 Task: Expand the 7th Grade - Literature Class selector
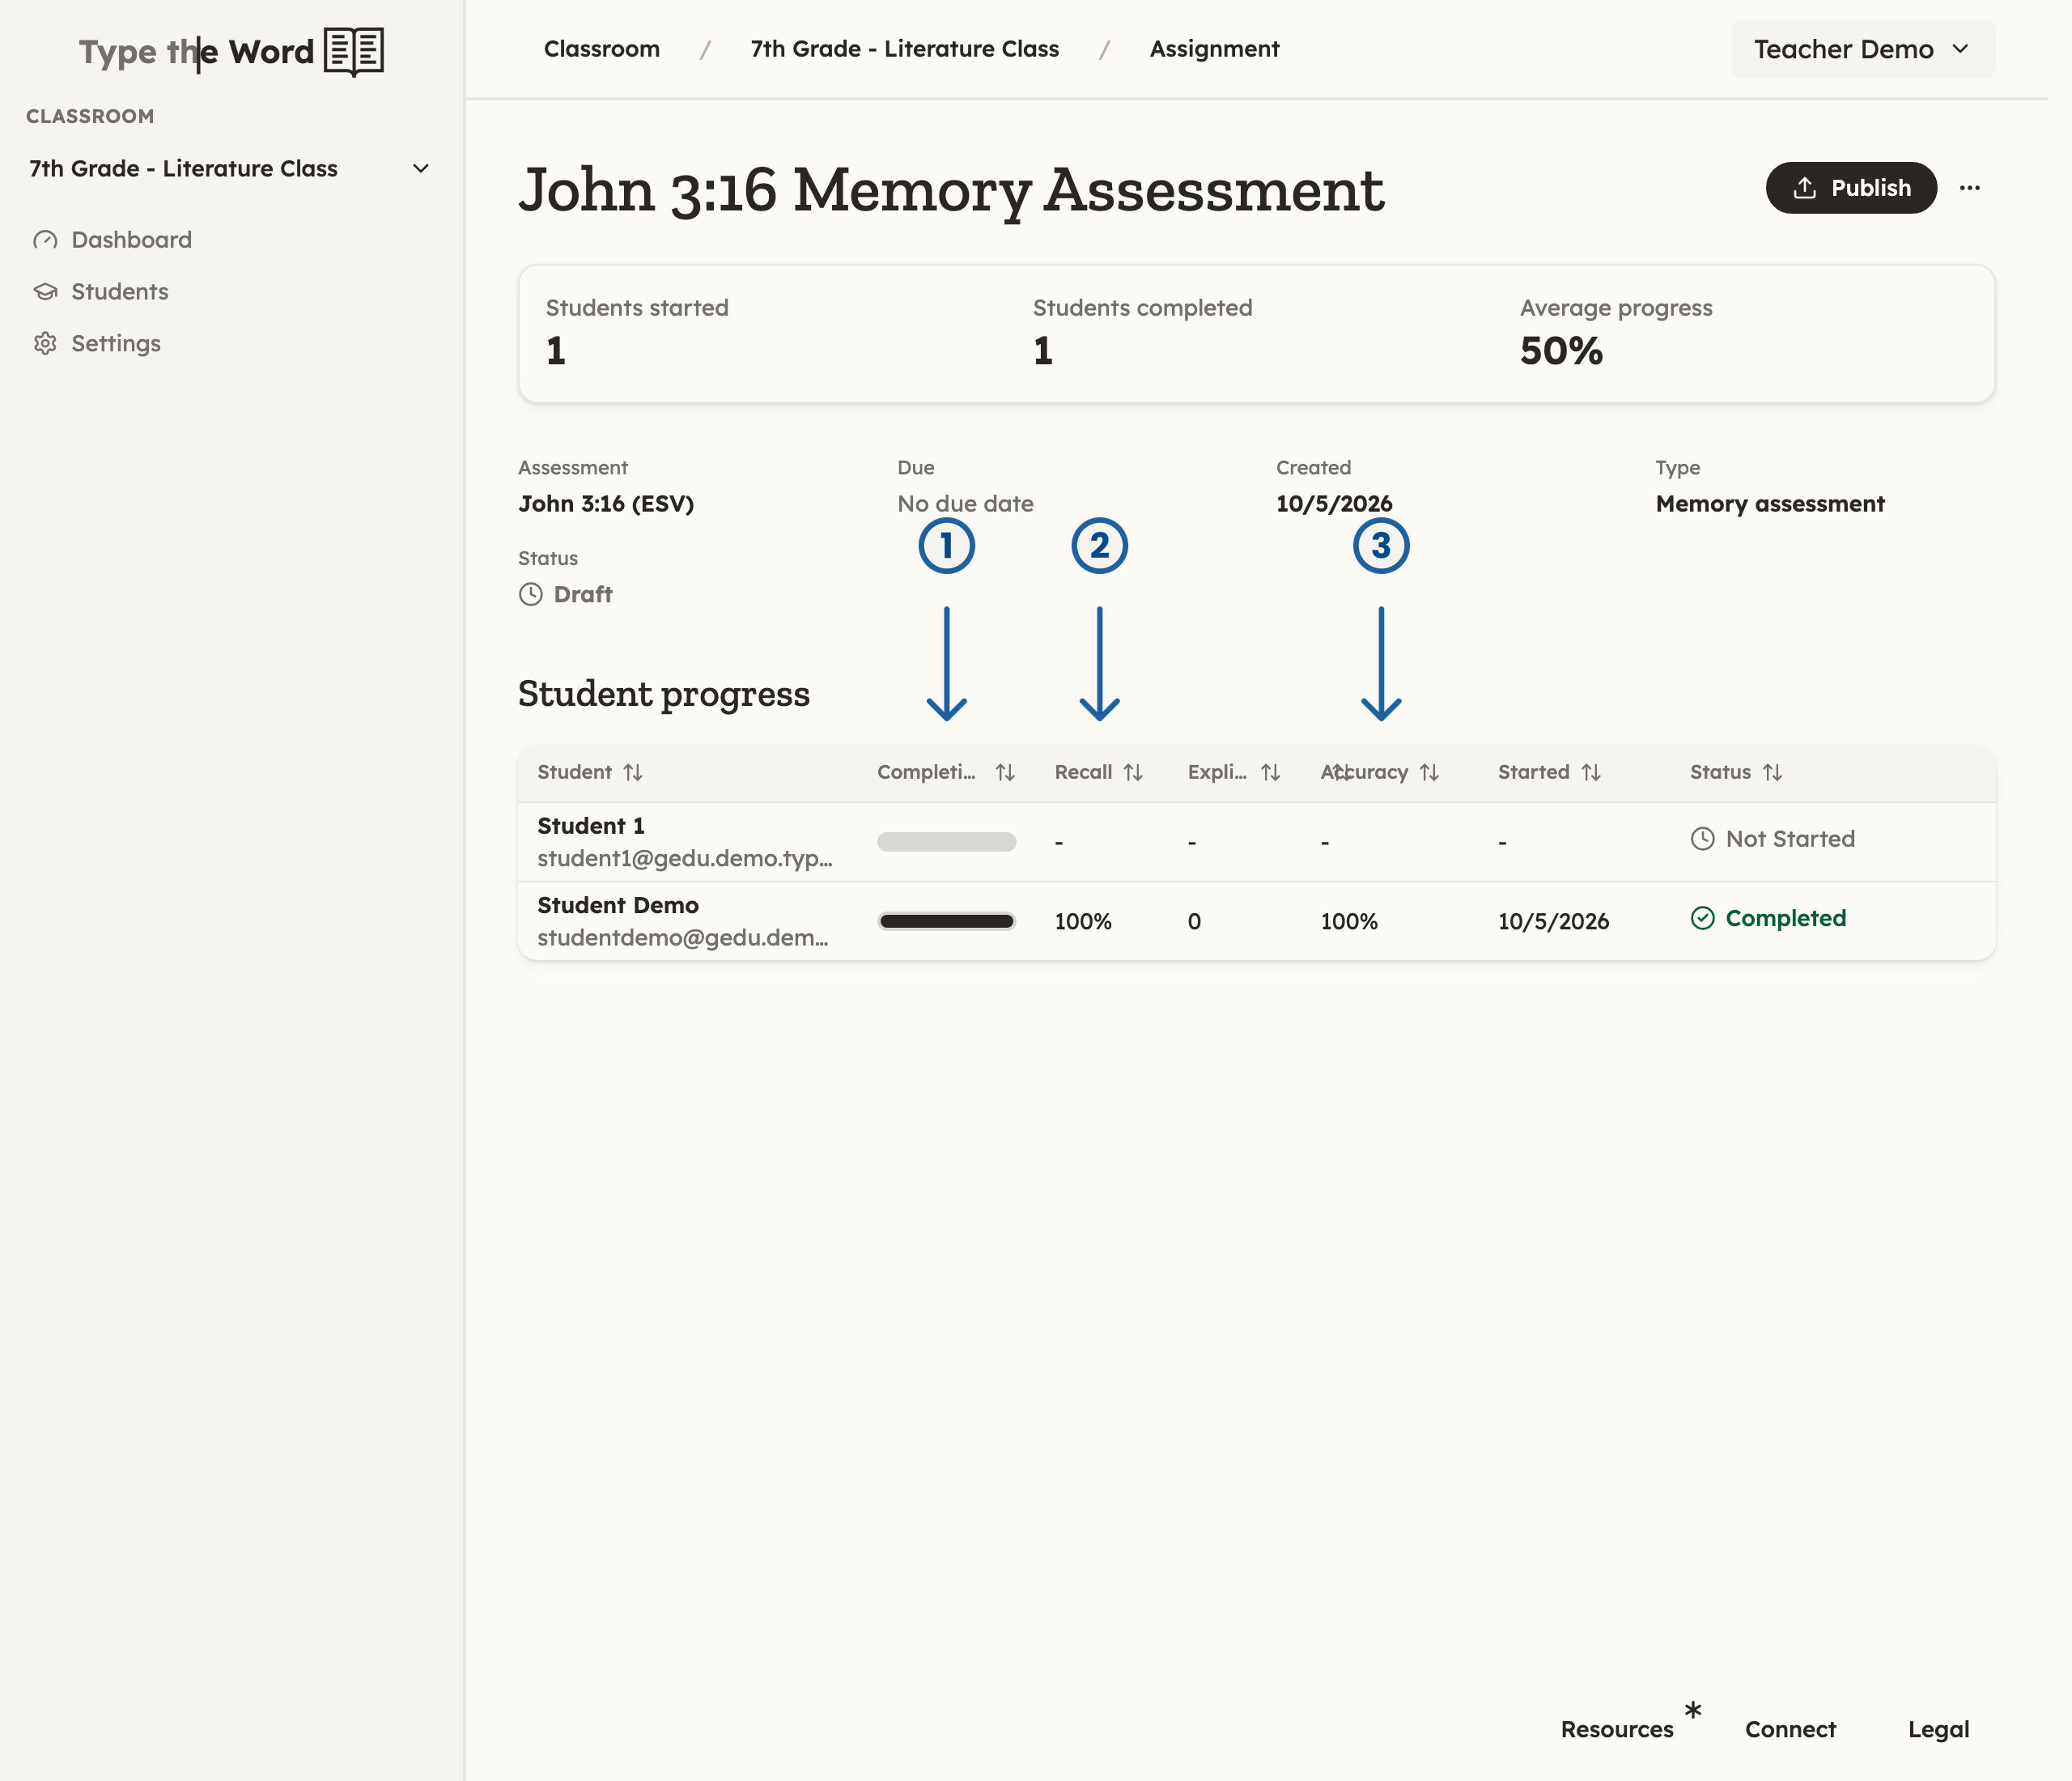pyautogui.click(x=230, y=169)
